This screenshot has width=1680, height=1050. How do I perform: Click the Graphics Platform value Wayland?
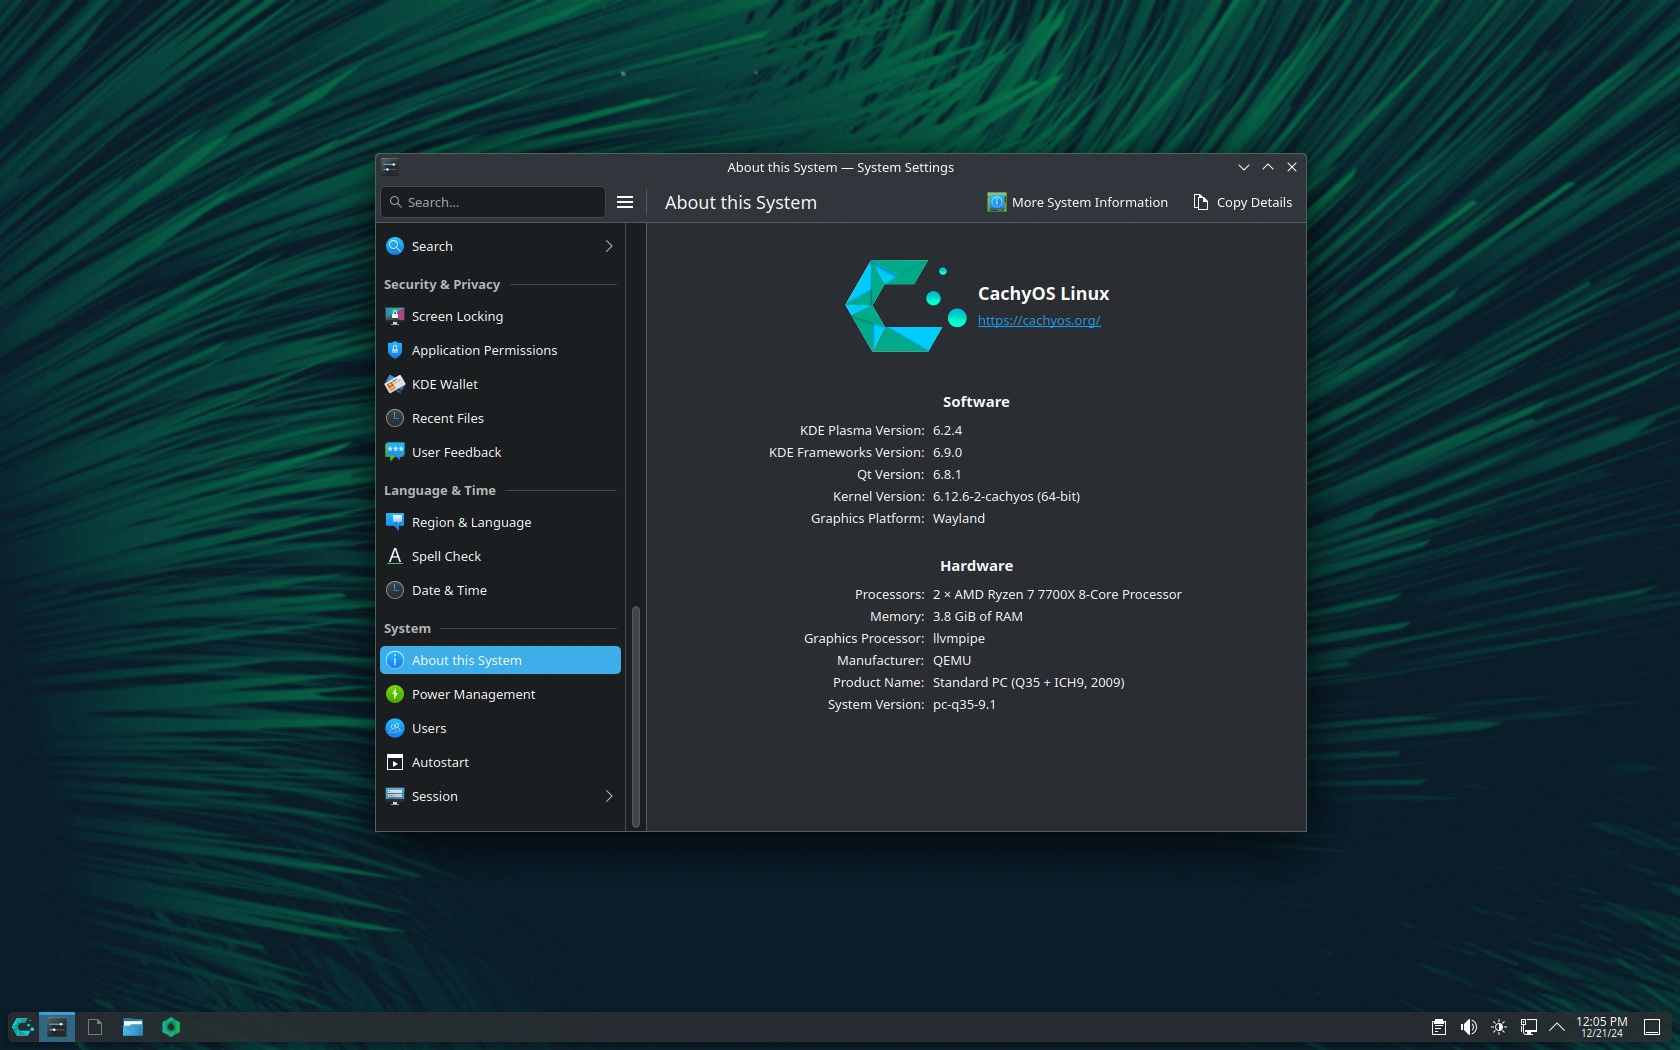click(x=959, y=518)
